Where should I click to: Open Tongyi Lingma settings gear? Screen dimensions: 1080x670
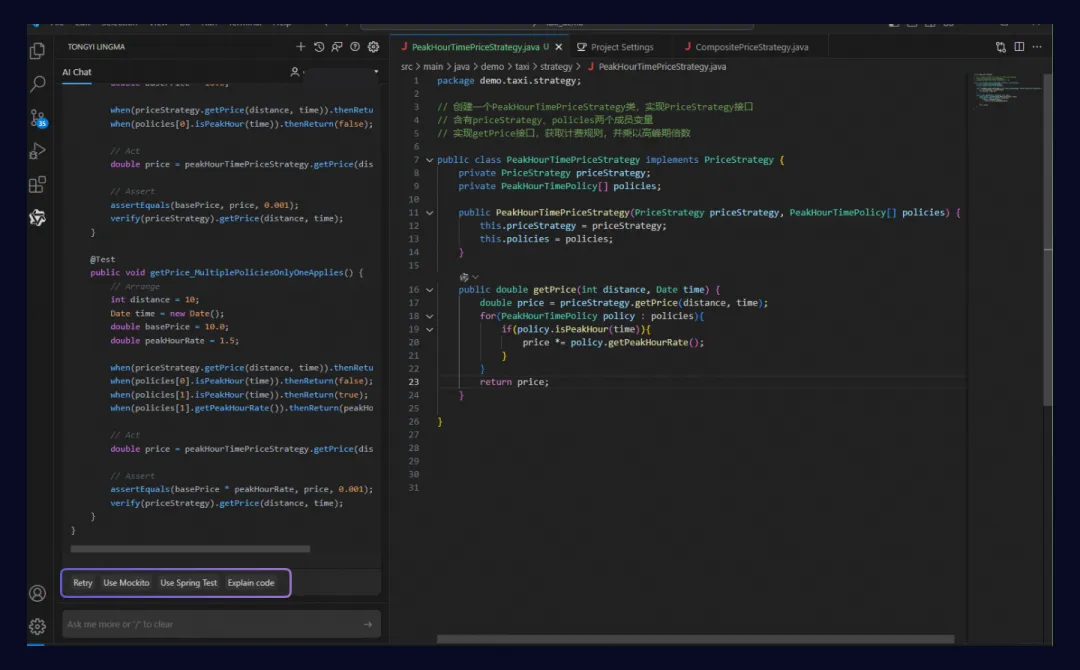tap(373, 47)
